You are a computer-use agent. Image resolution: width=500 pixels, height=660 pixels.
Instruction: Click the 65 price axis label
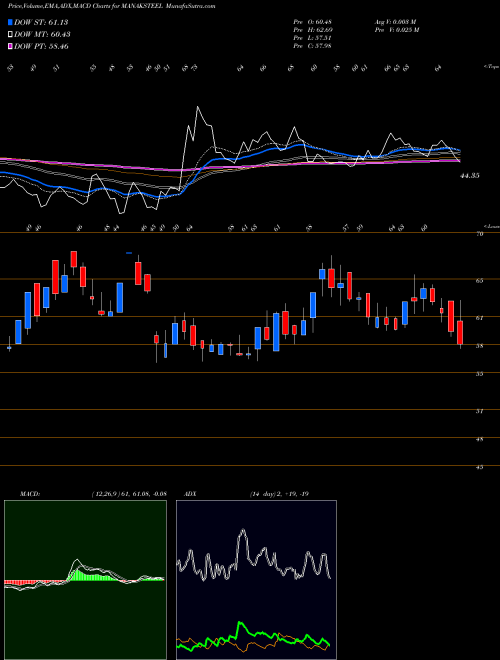(479, 281)
